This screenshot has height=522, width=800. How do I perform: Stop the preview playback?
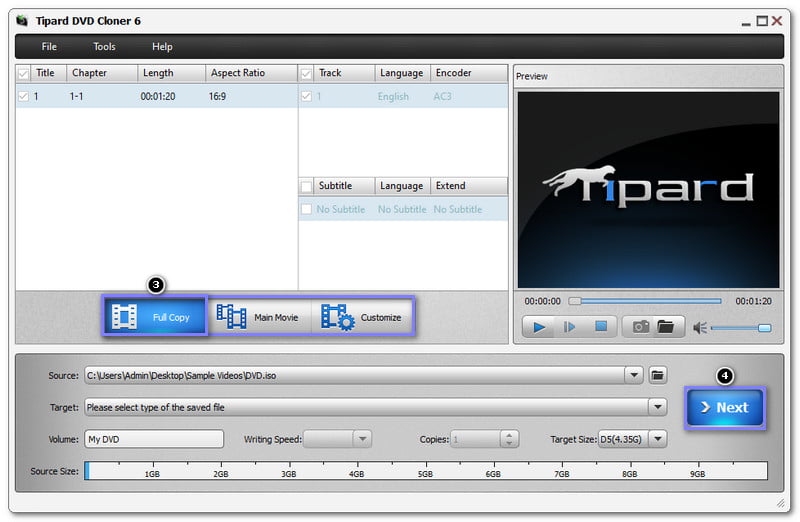(600, 327)
